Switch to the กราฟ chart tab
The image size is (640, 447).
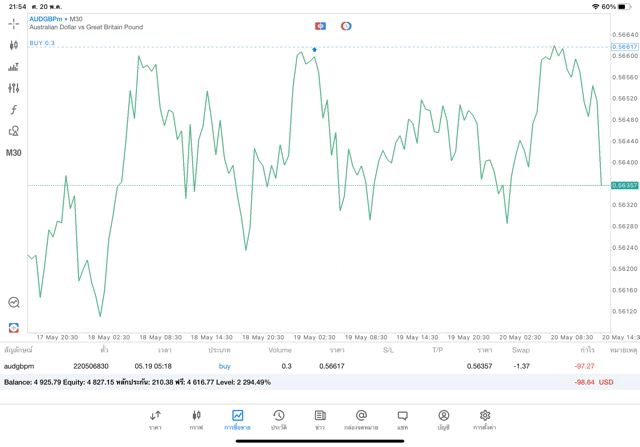196,418
